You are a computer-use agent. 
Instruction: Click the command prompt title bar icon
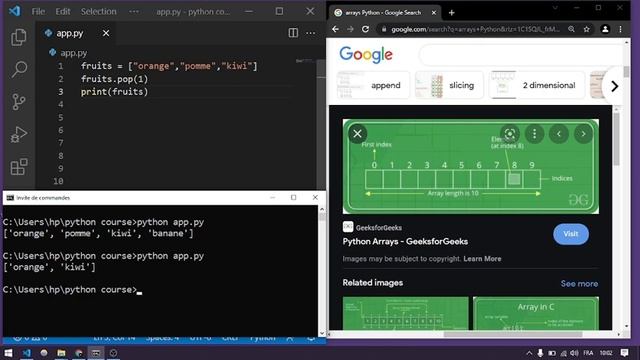10,198
